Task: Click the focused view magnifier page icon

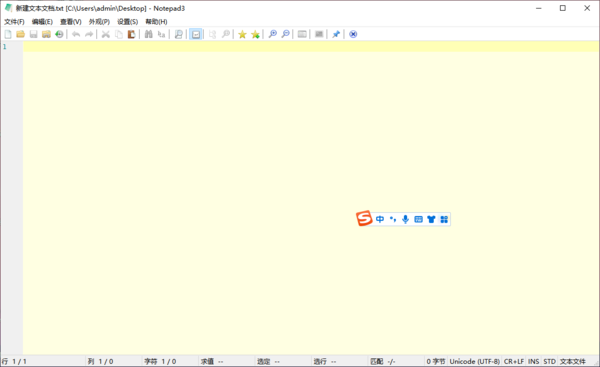Action: 178,34
